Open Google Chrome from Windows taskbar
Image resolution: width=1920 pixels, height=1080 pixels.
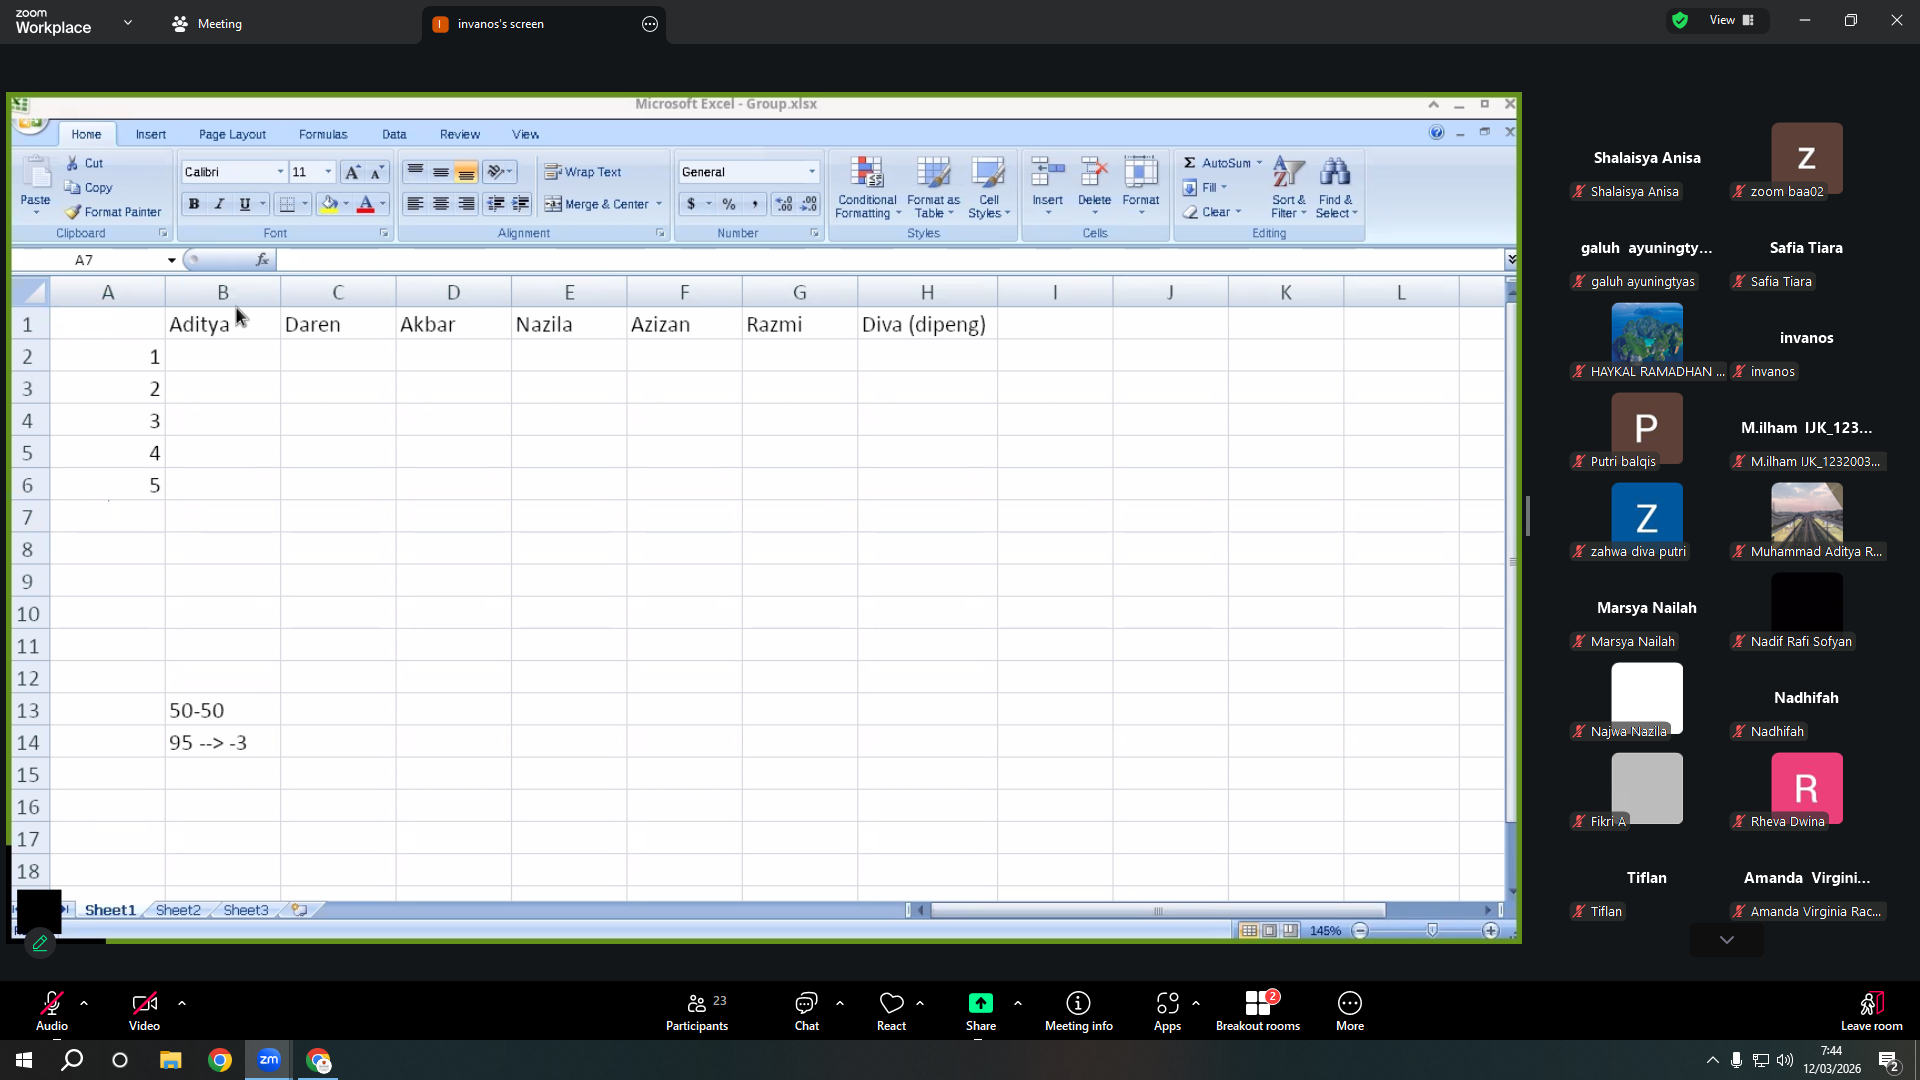220,1060
